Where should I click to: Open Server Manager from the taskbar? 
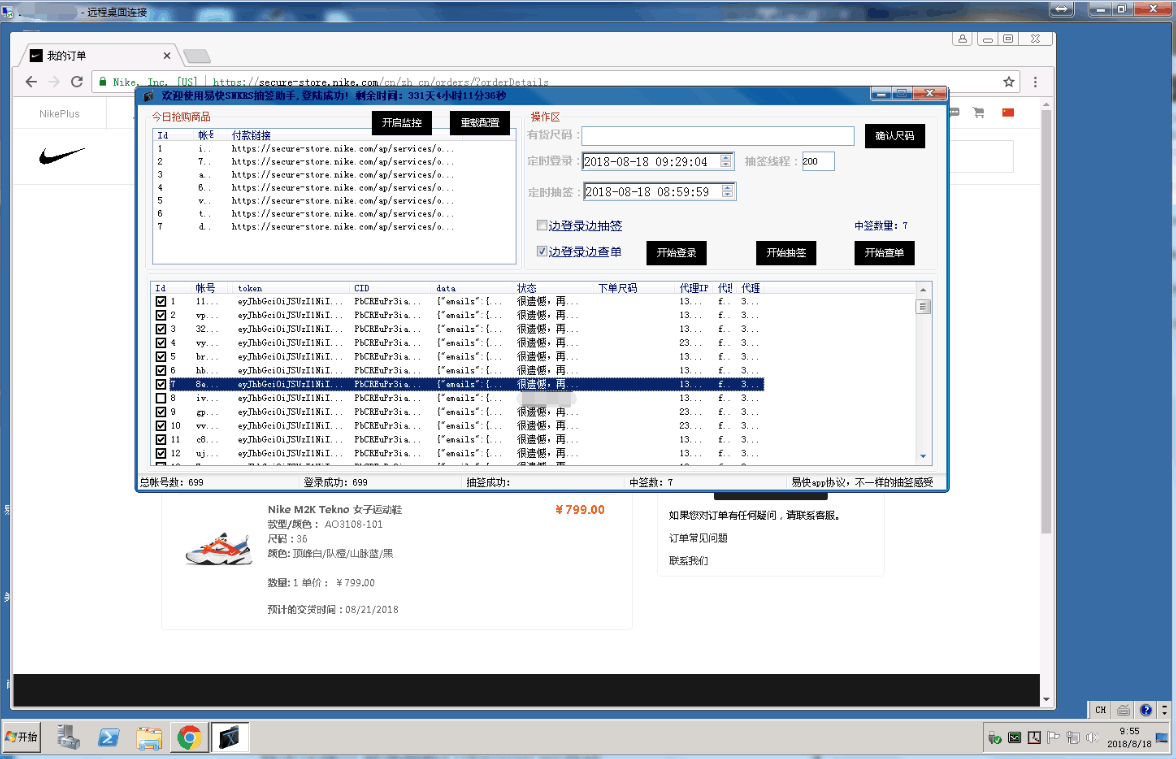click(68, 738)
